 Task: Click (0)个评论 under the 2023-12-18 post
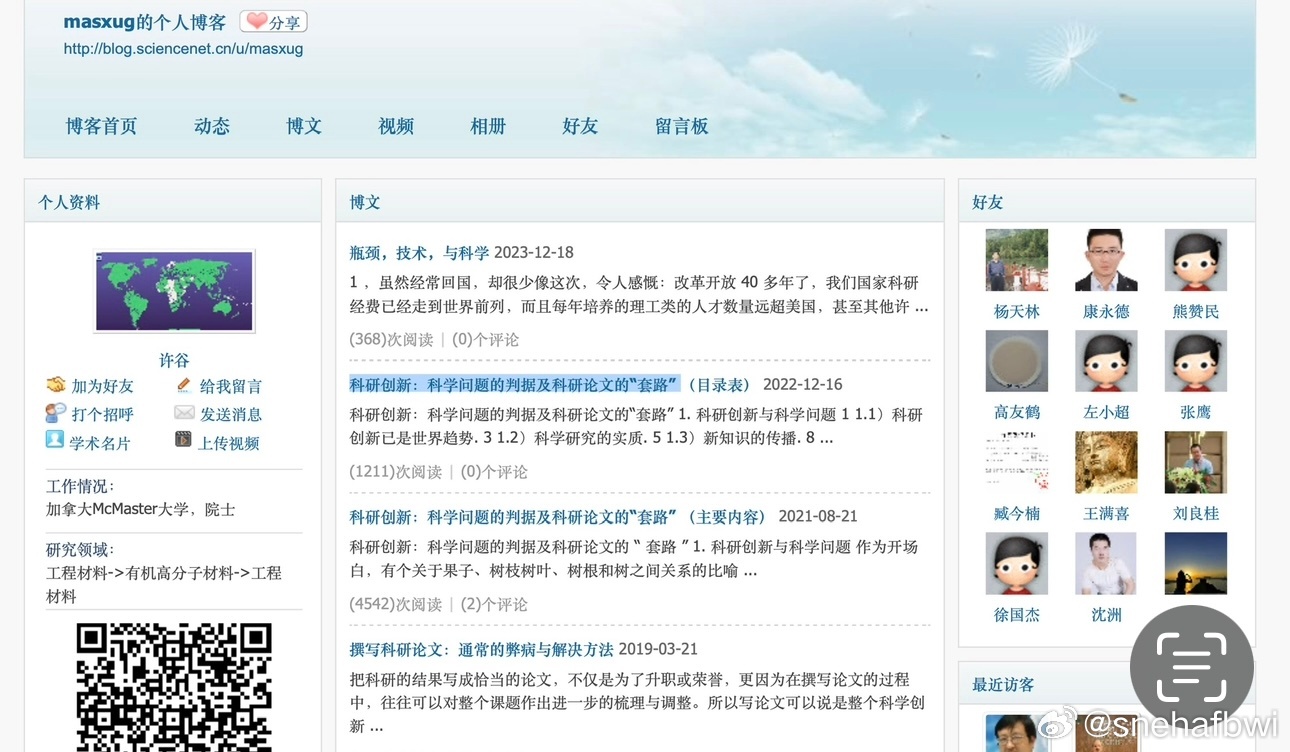(x=485, y=339)
